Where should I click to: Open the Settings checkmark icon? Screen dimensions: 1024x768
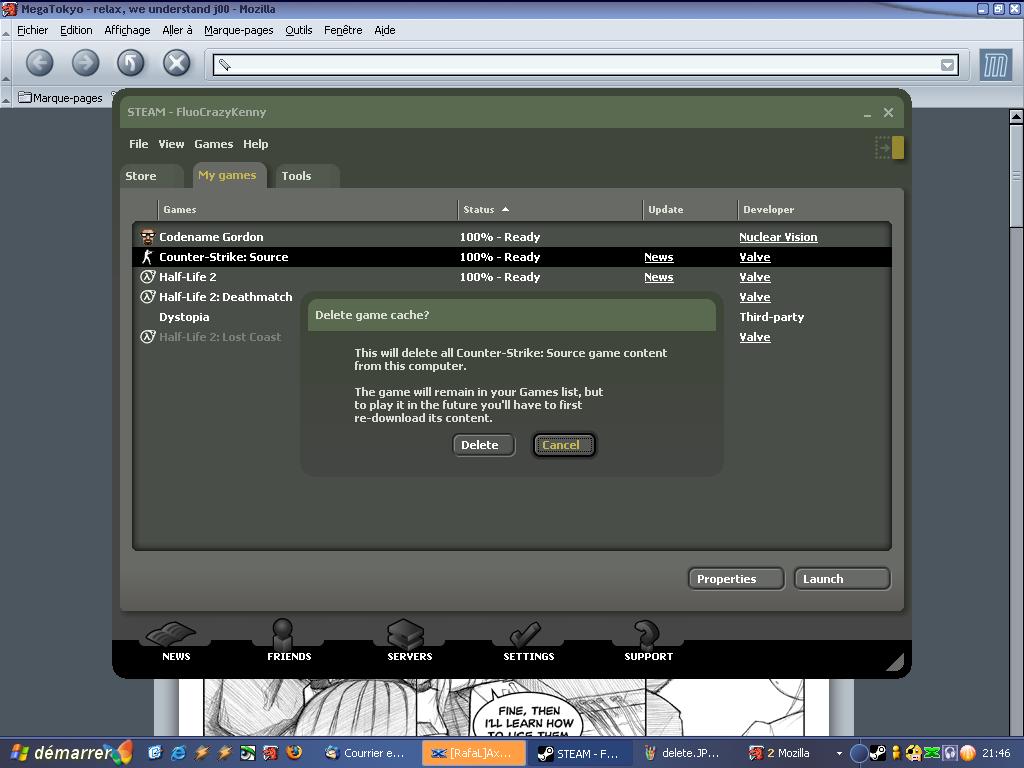point(528,638)
